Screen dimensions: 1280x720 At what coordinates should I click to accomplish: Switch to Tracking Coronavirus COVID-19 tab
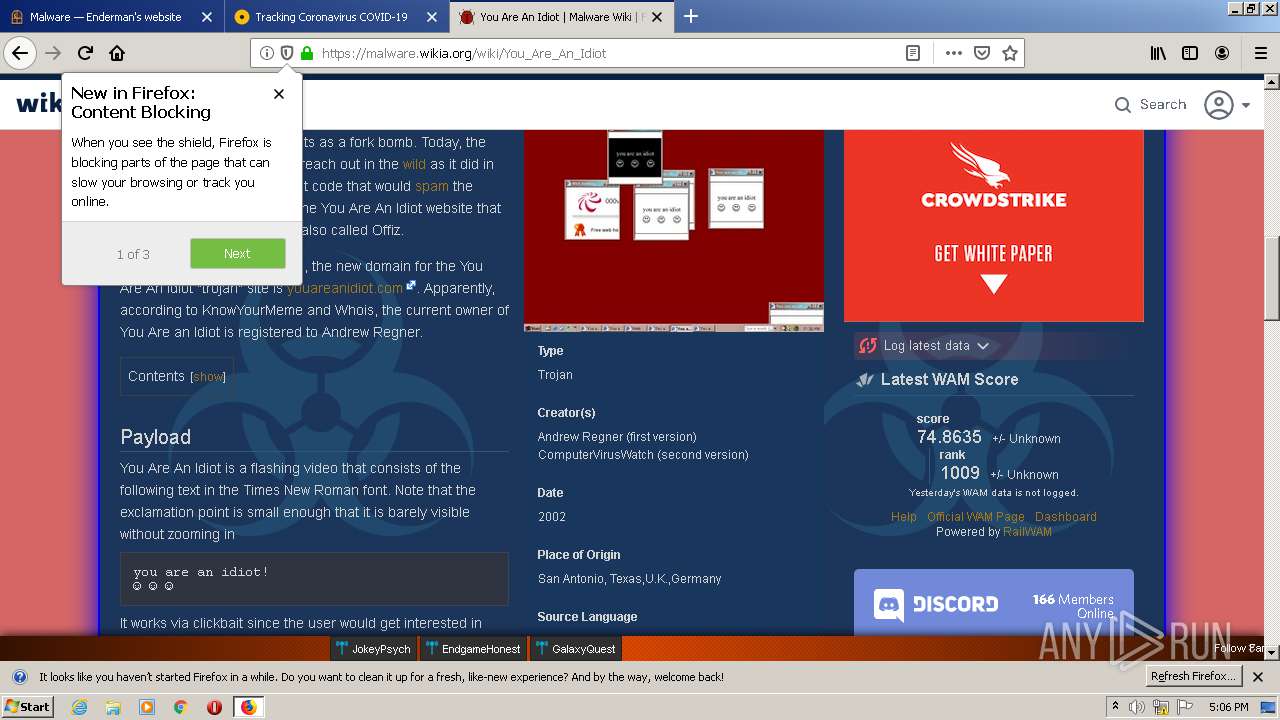[335, 17]
